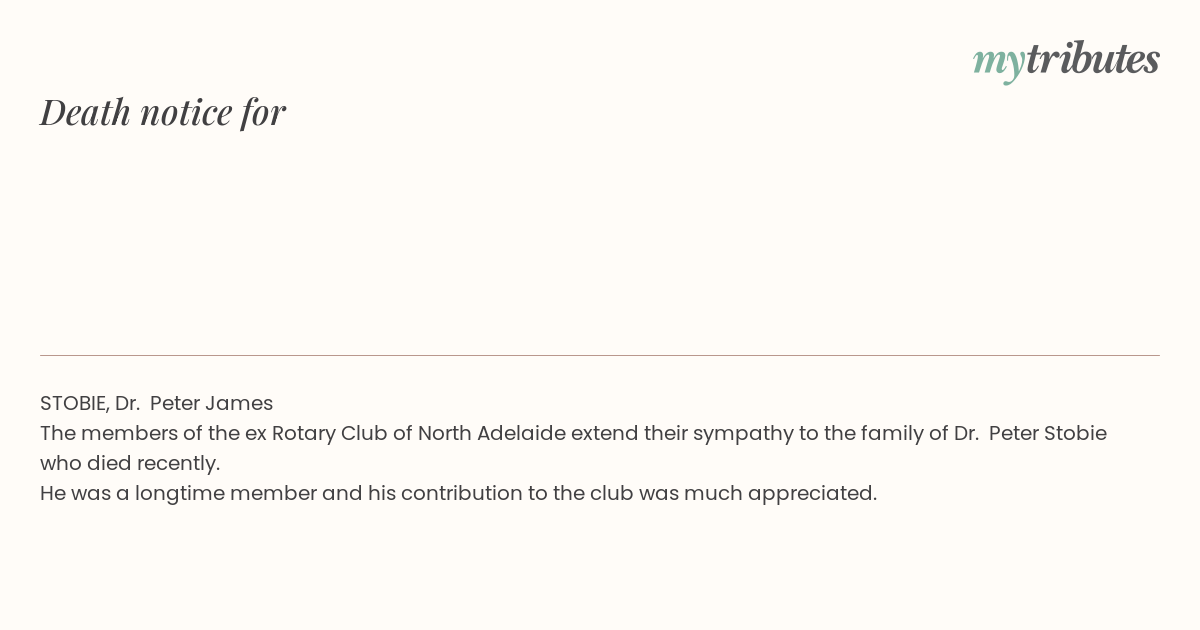Click the surname "STOBIE" in notice

pyautogui.click(x=73, y=403)
